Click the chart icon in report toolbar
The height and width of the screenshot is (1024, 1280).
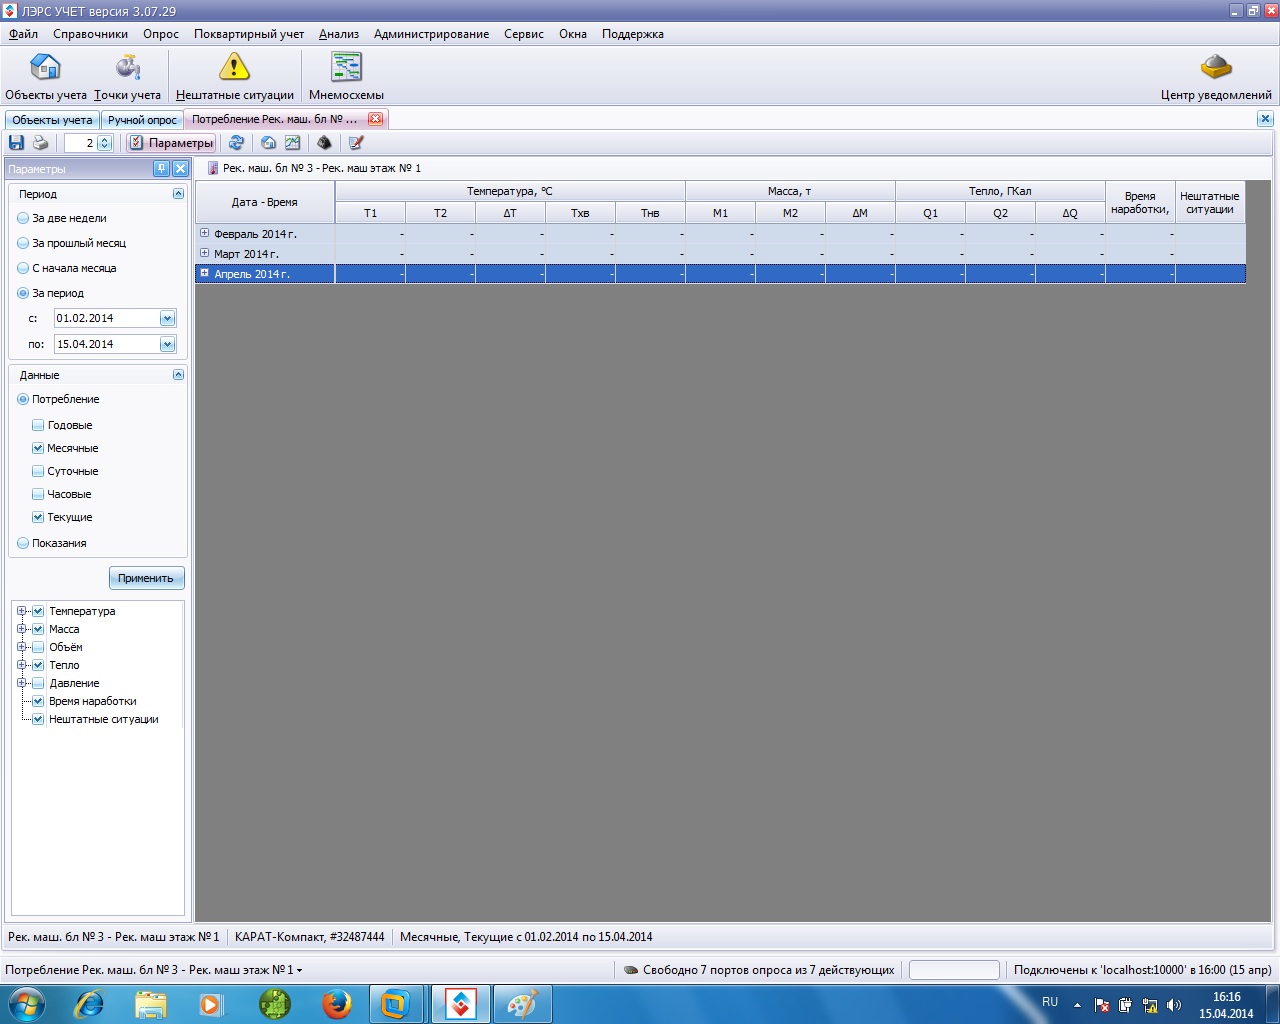click(x=292, y=143)
